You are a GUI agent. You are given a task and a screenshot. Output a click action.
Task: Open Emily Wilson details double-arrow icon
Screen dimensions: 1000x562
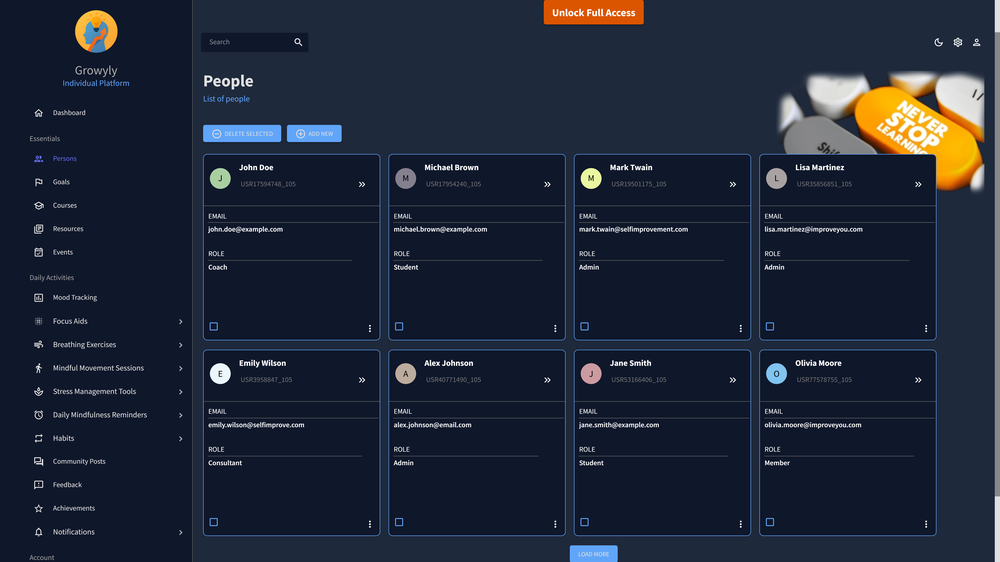pyautogui.click(x=362, y=380)
